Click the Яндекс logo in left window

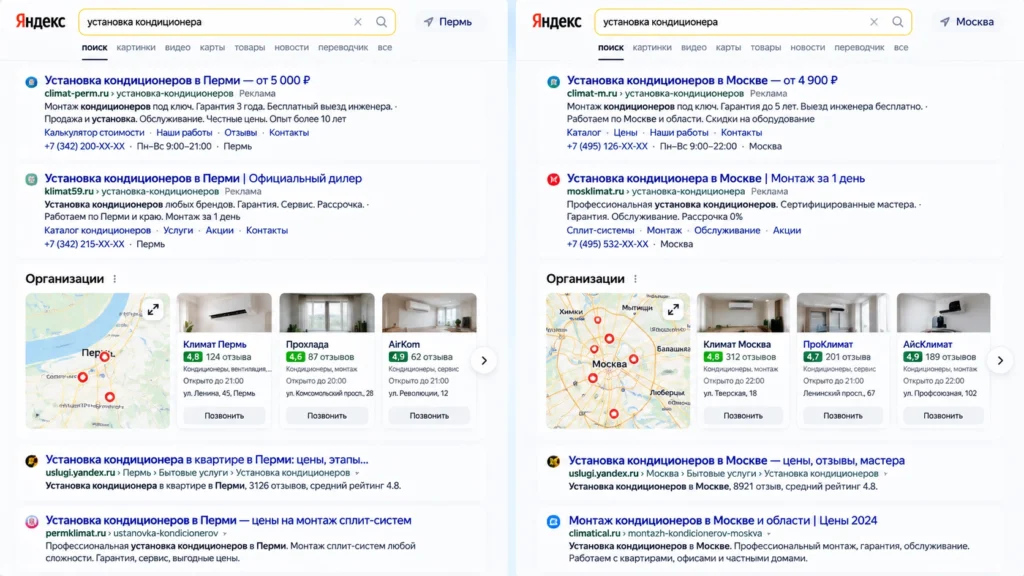click(40, 22)
